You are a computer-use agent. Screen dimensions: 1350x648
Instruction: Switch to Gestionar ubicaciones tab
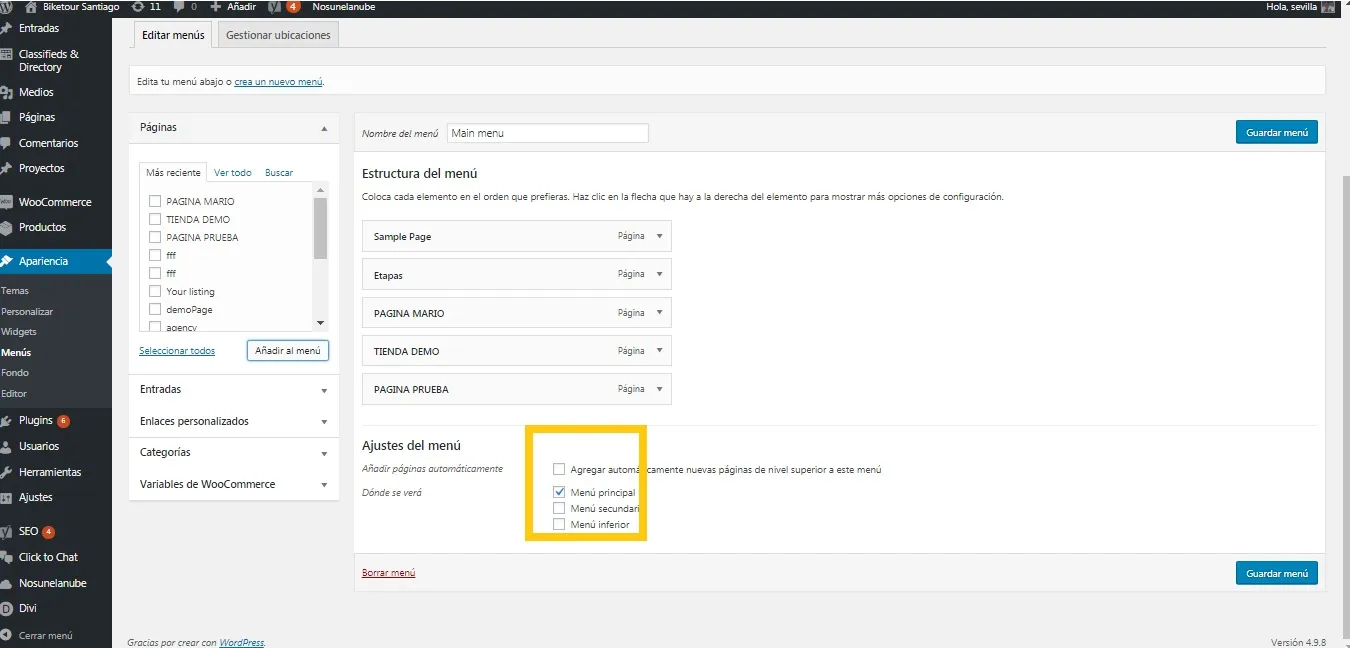278,35
